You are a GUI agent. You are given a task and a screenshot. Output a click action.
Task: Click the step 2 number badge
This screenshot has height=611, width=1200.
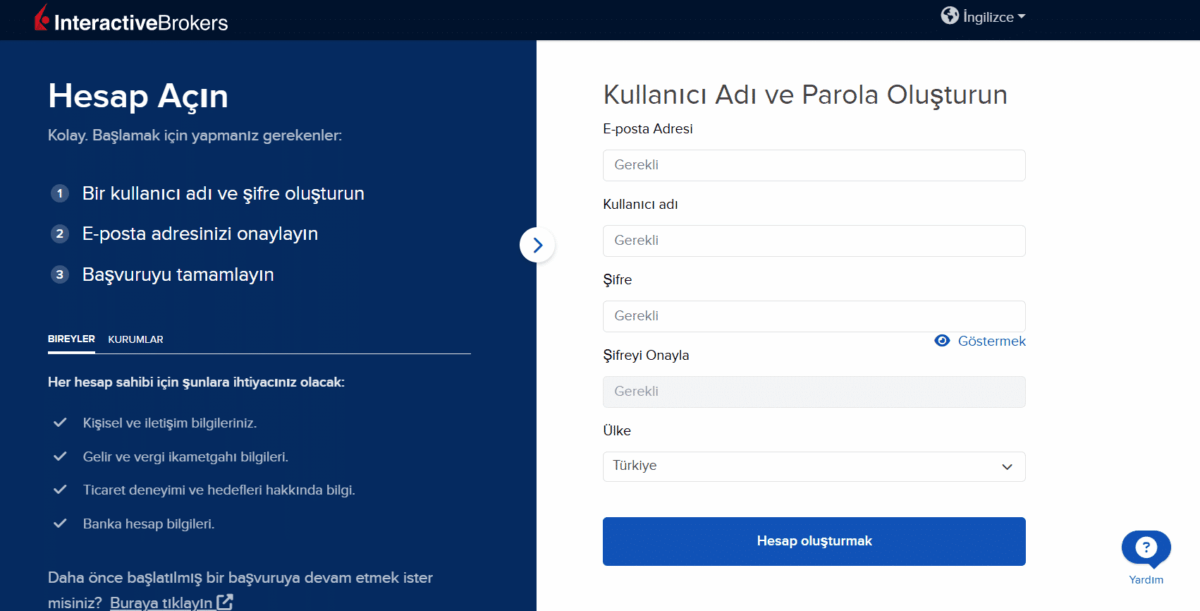(60, 234)
